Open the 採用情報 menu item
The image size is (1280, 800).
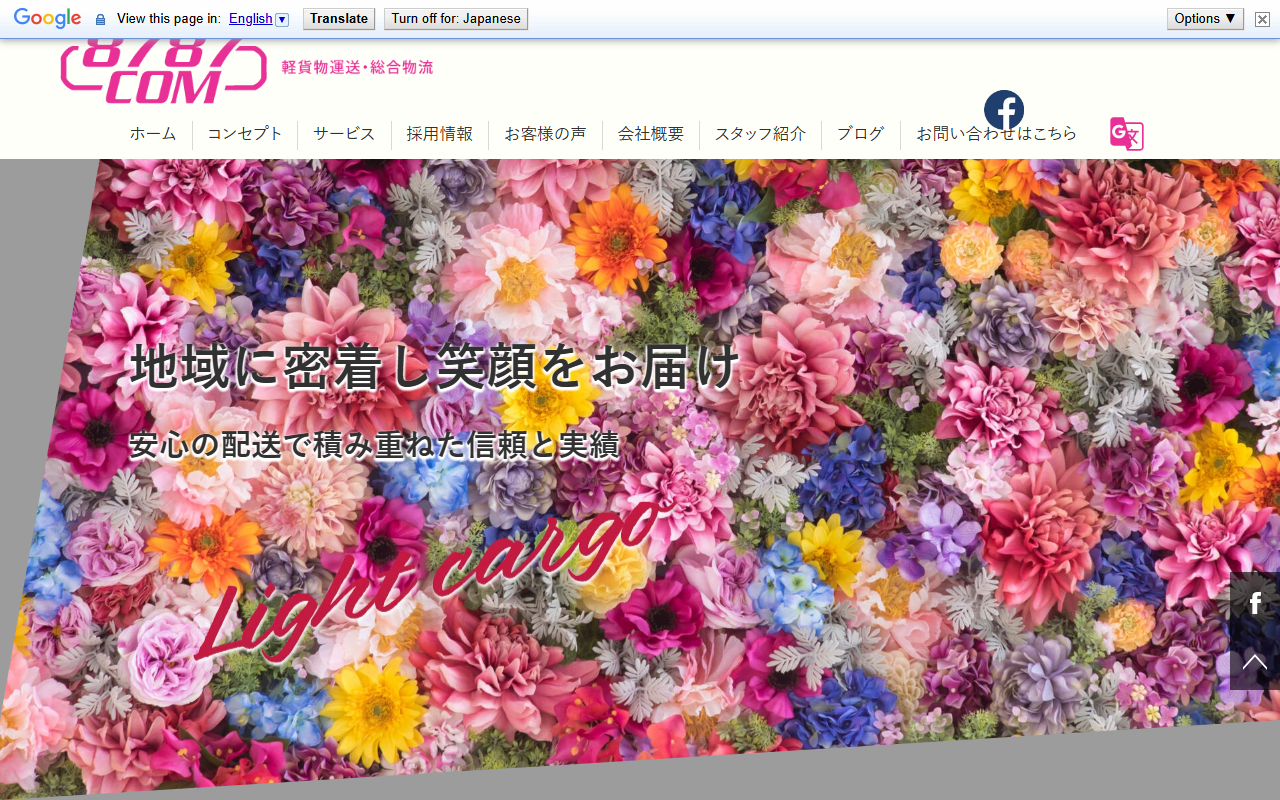[x=439, y=134]
